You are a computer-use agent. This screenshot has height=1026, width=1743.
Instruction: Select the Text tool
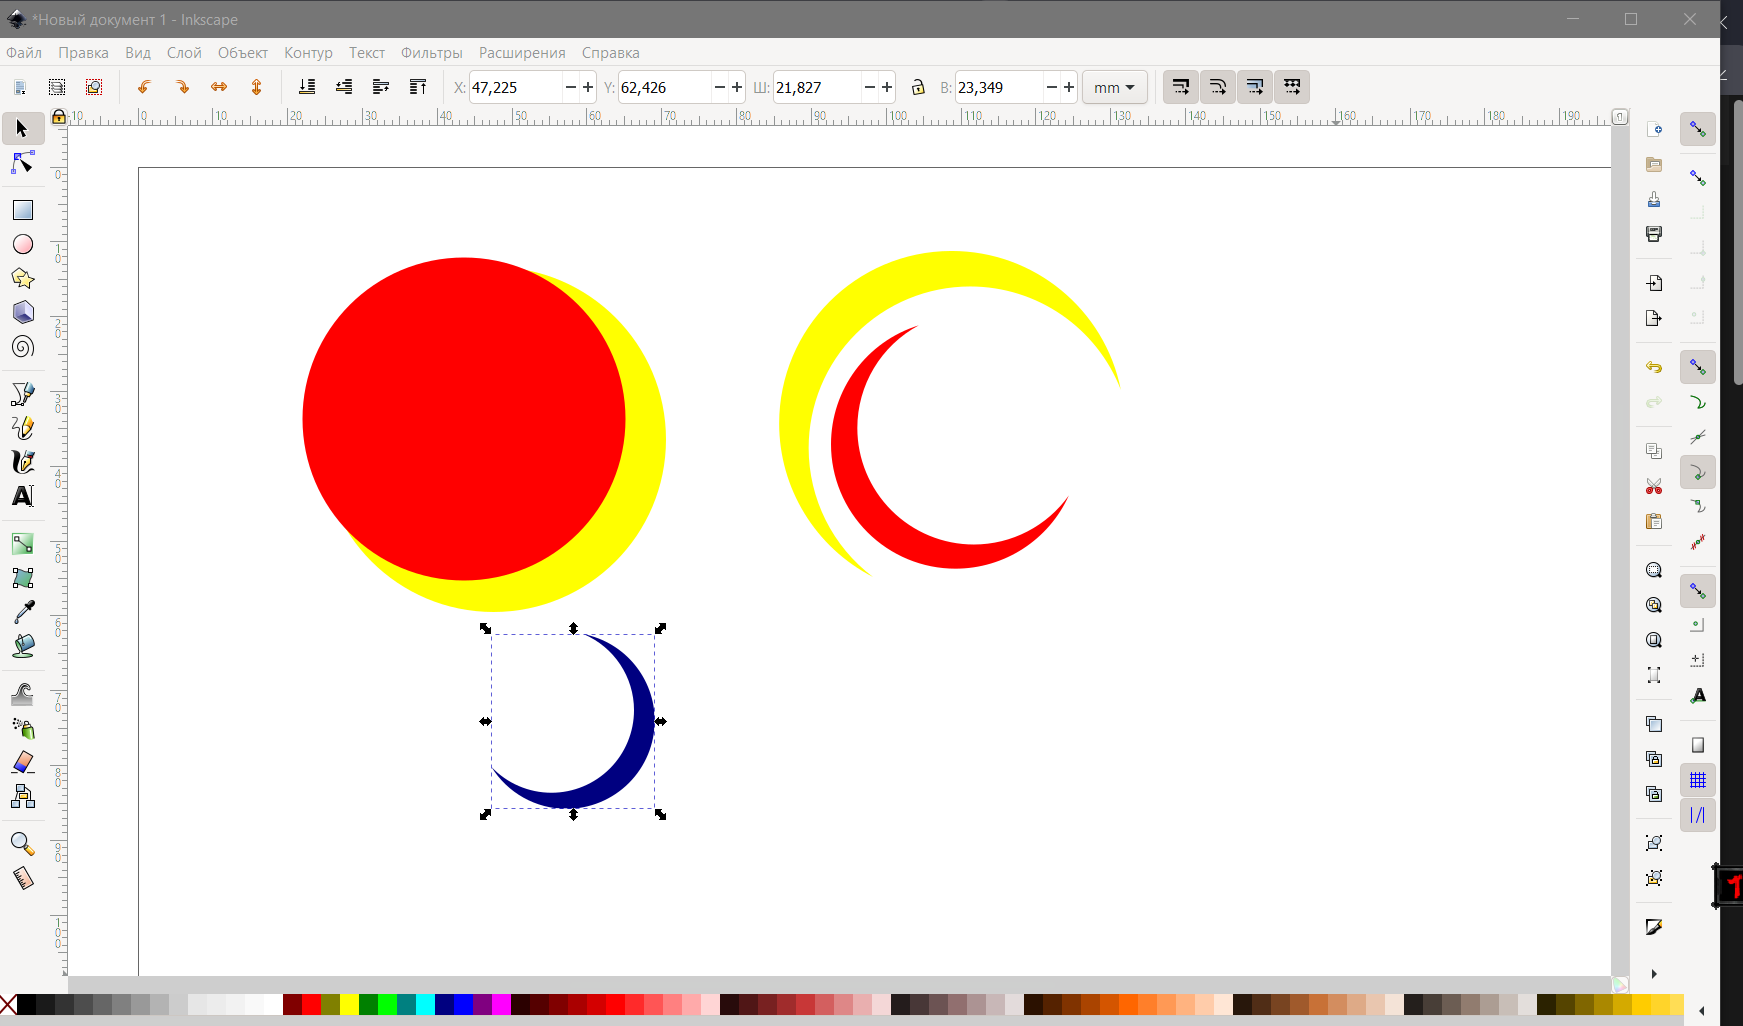[x=22, y=496]
